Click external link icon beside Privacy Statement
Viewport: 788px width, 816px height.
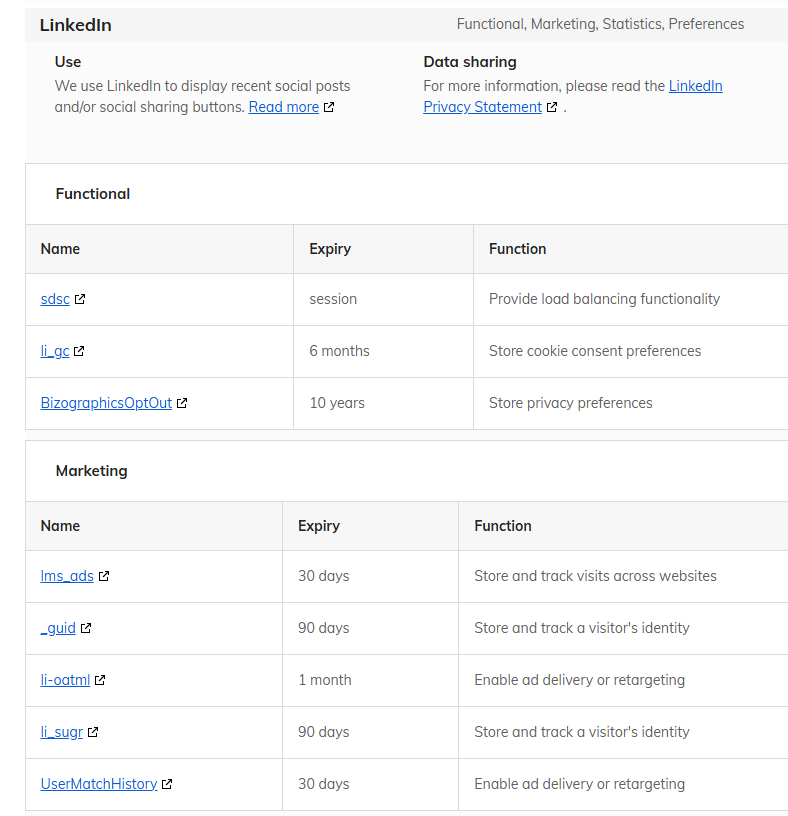pyautogui.click(x=552, y=107)
